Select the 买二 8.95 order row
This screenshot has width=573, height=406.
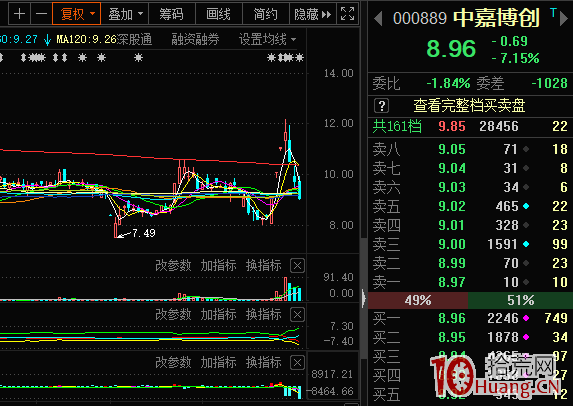coord(470,337)
